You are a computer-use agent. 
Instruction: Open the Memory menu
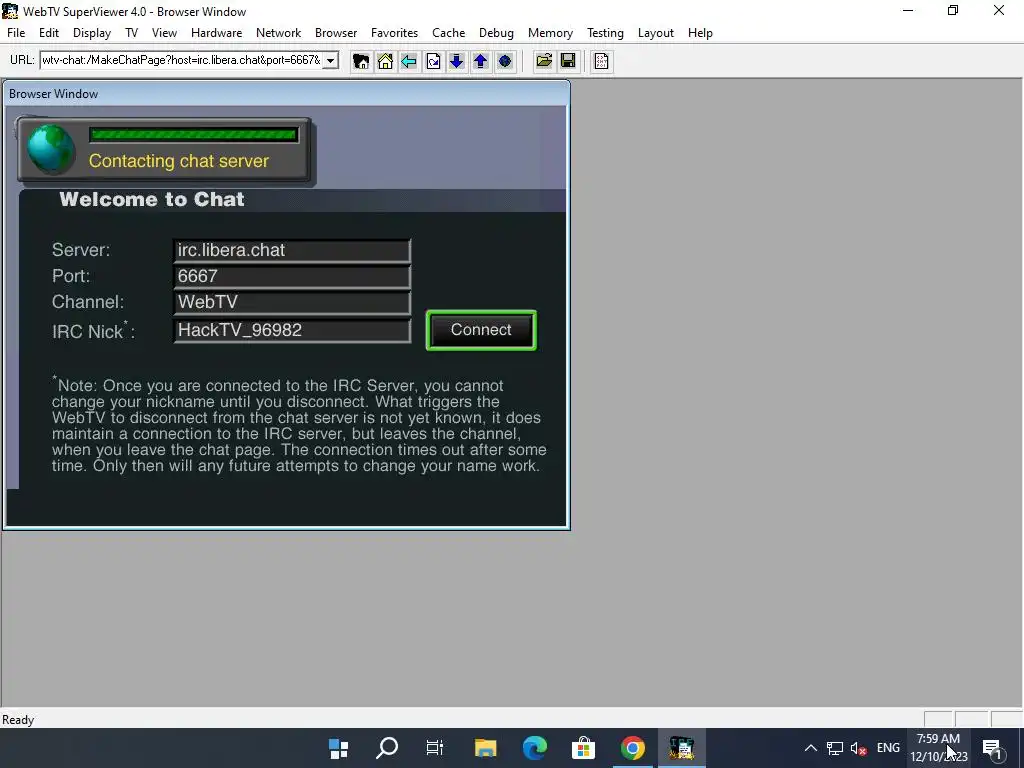(550, 33)
